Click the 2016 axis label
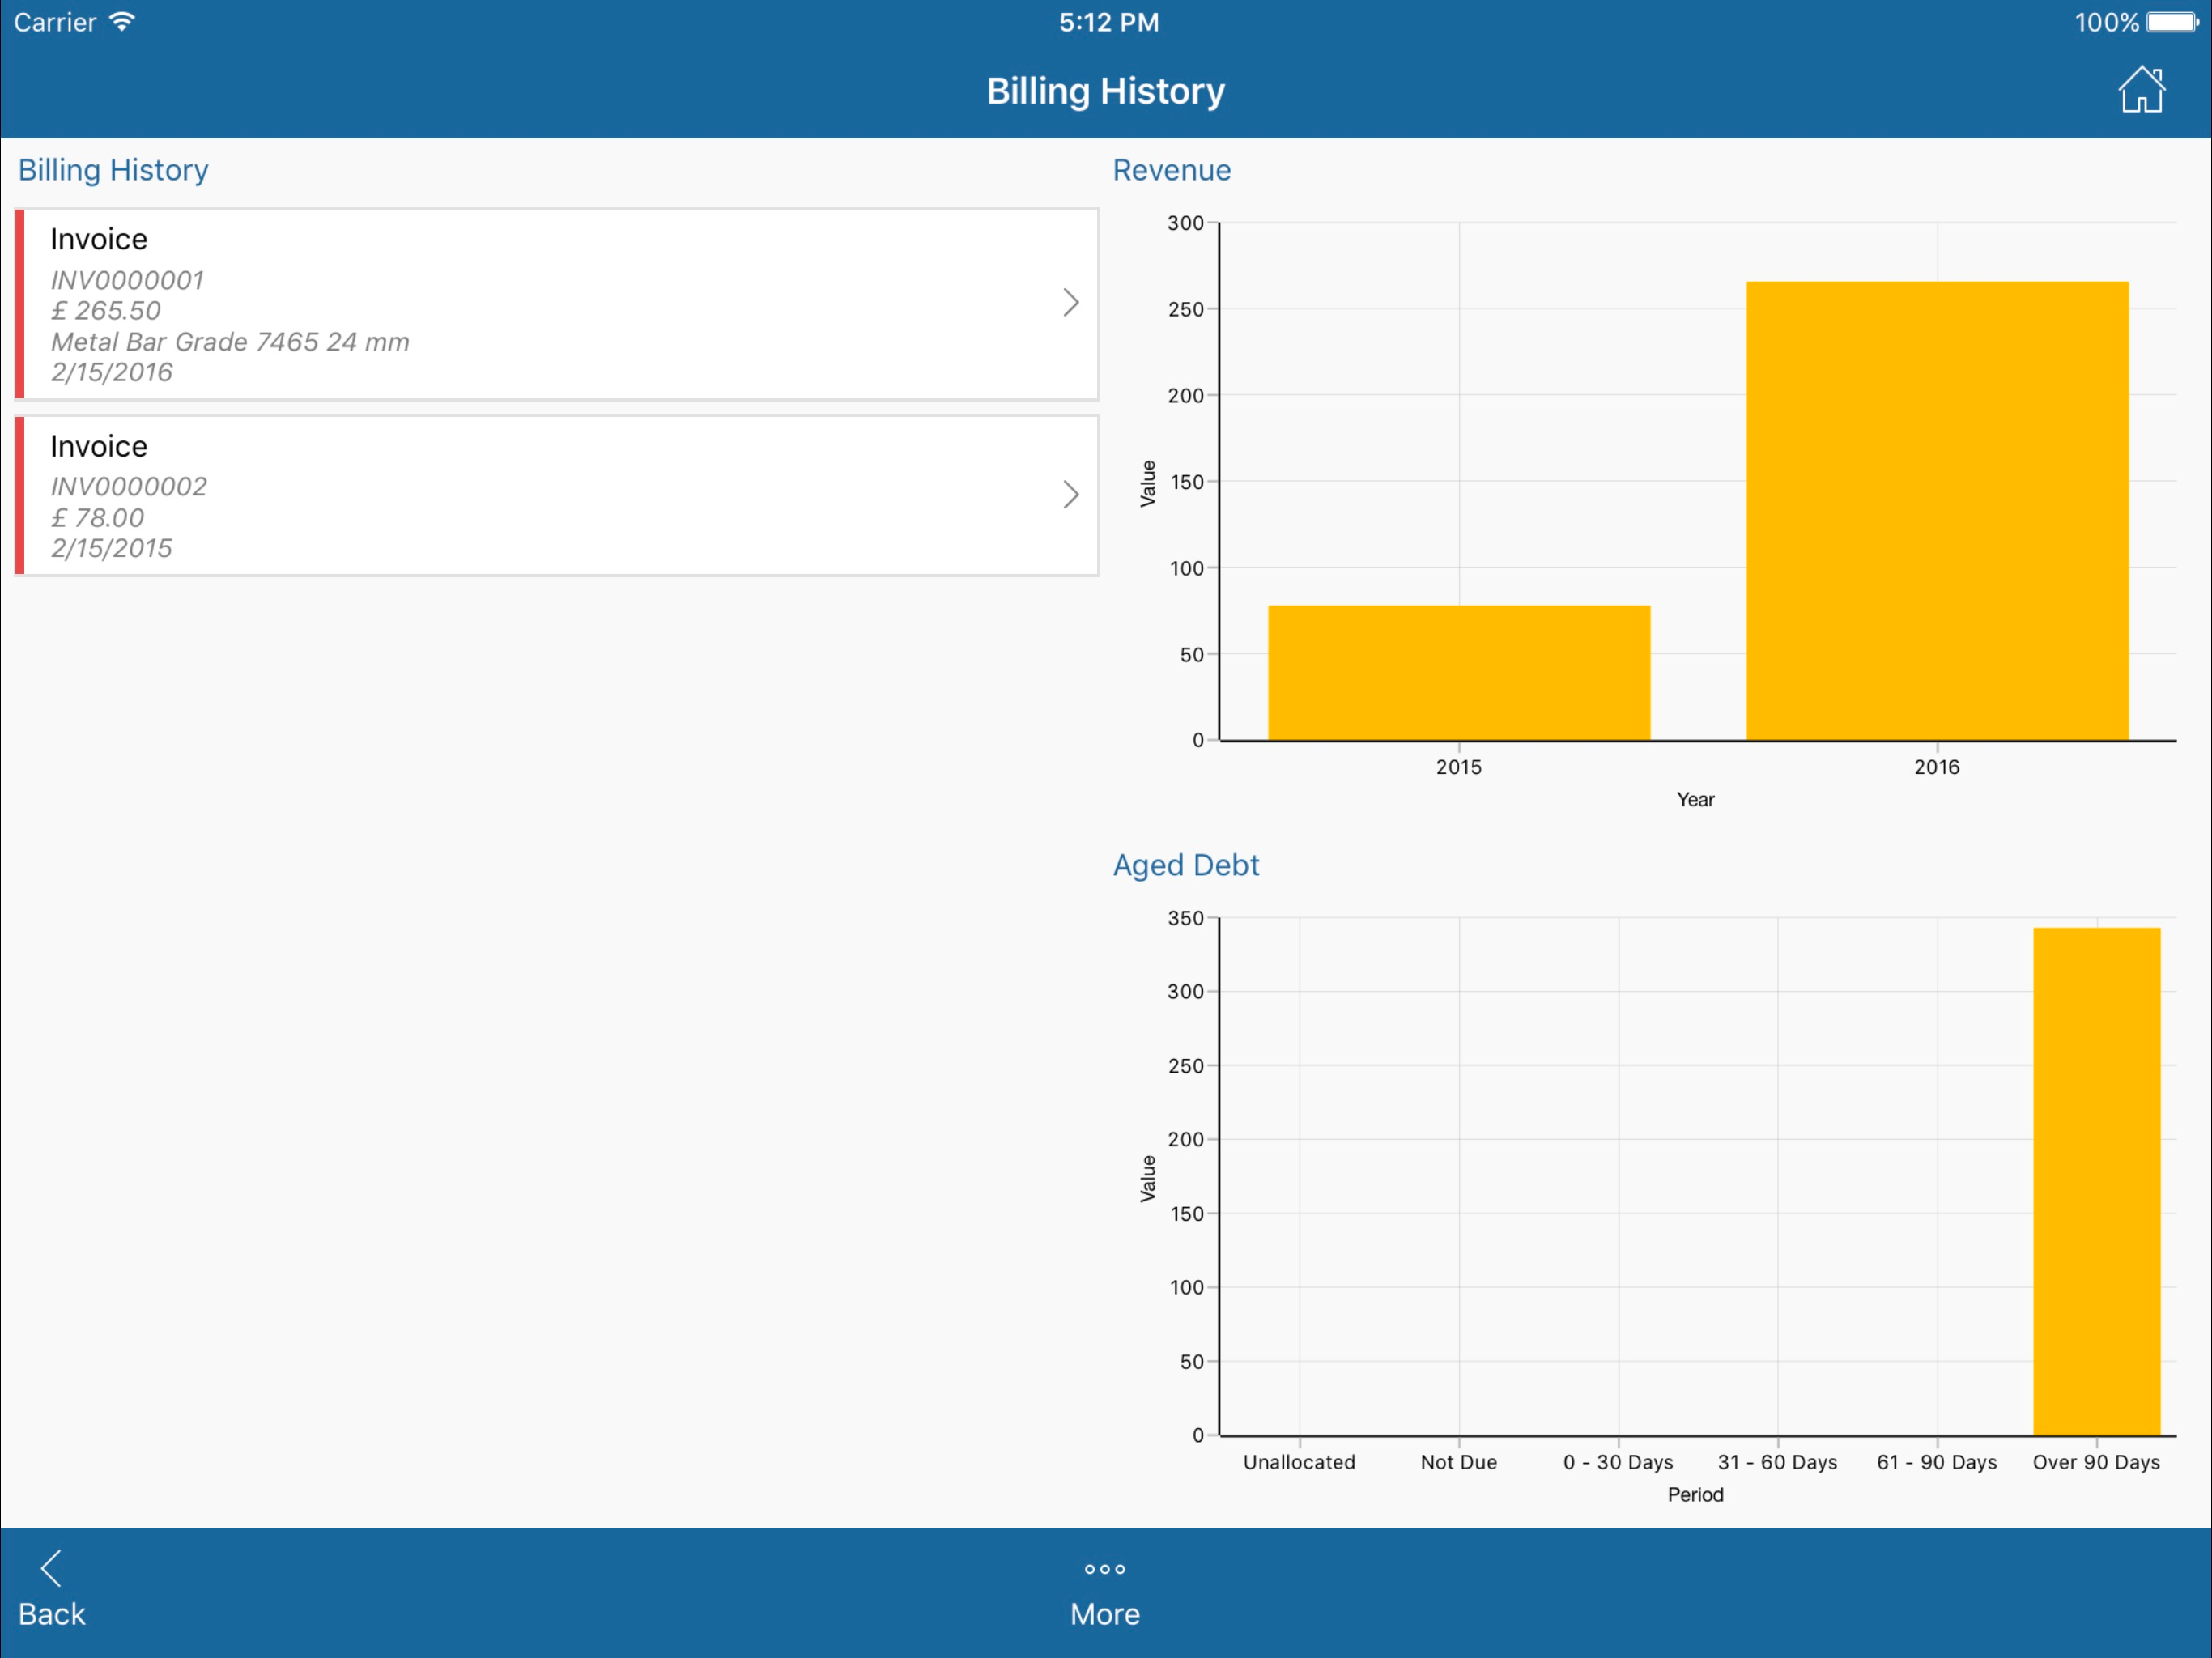This screenshot has width=2212, height=1658. tap(1937, 767)
